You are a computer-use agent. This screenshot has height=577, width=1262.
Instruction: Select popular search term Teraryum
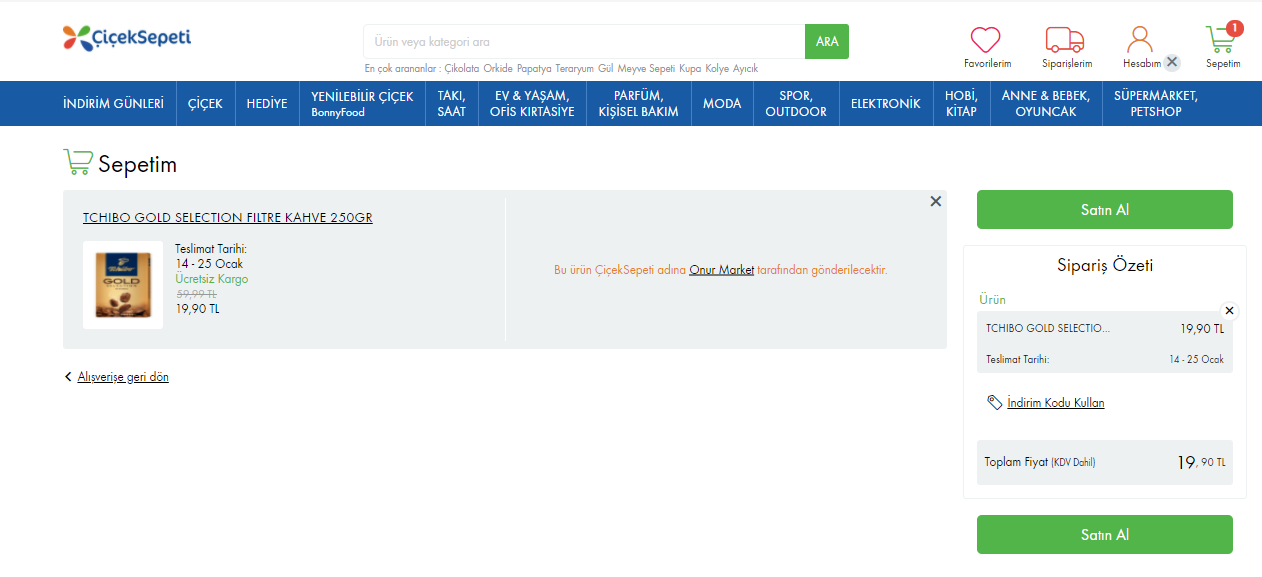pyautogui.click(x=575, y=69)
